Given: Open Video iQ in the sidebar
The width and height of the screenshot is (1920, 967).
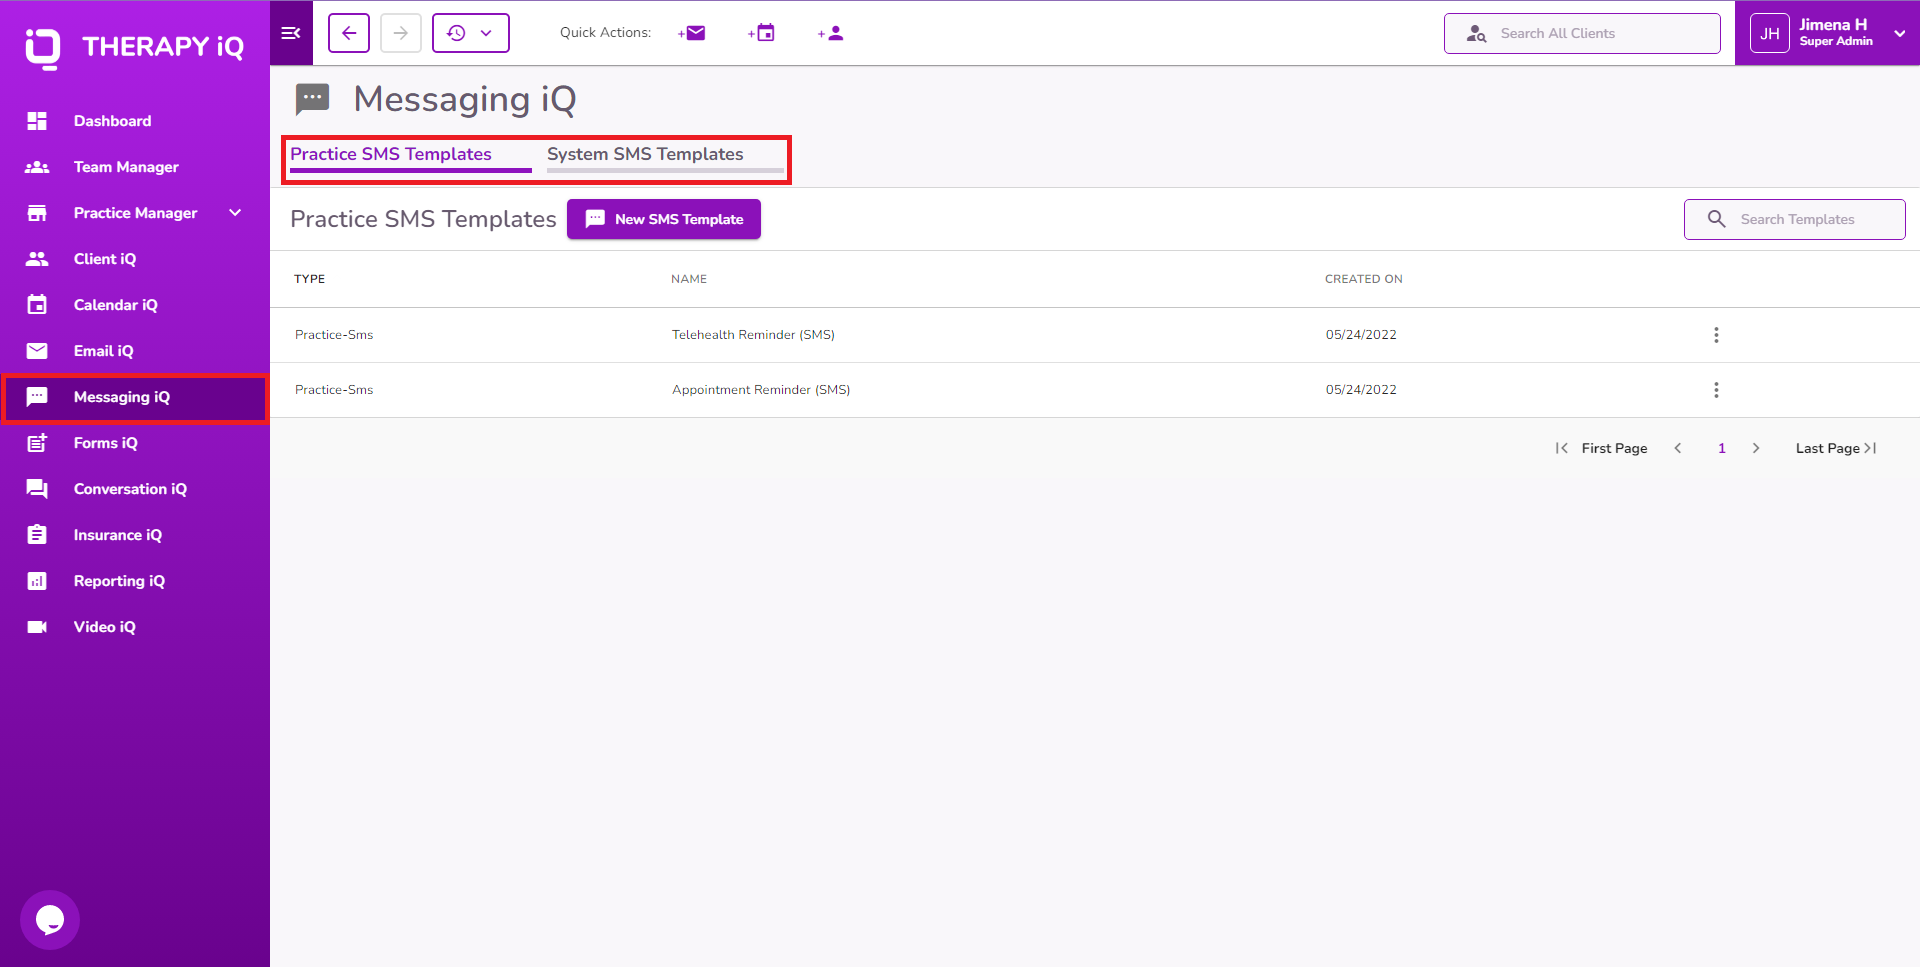Looking at the screenshot, I should pyautogui.click(x=104, y=626).
